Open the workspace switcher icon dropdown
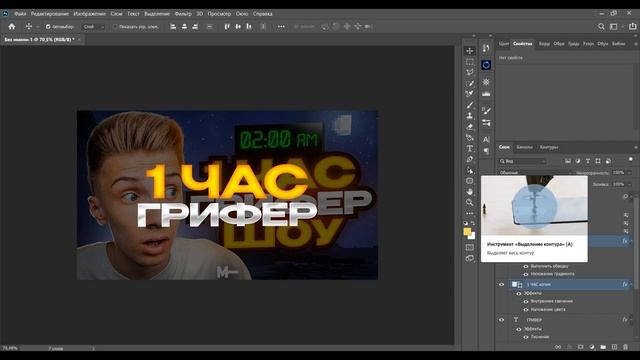This screenshot has width=640, height=360. (x=616, y=27)
